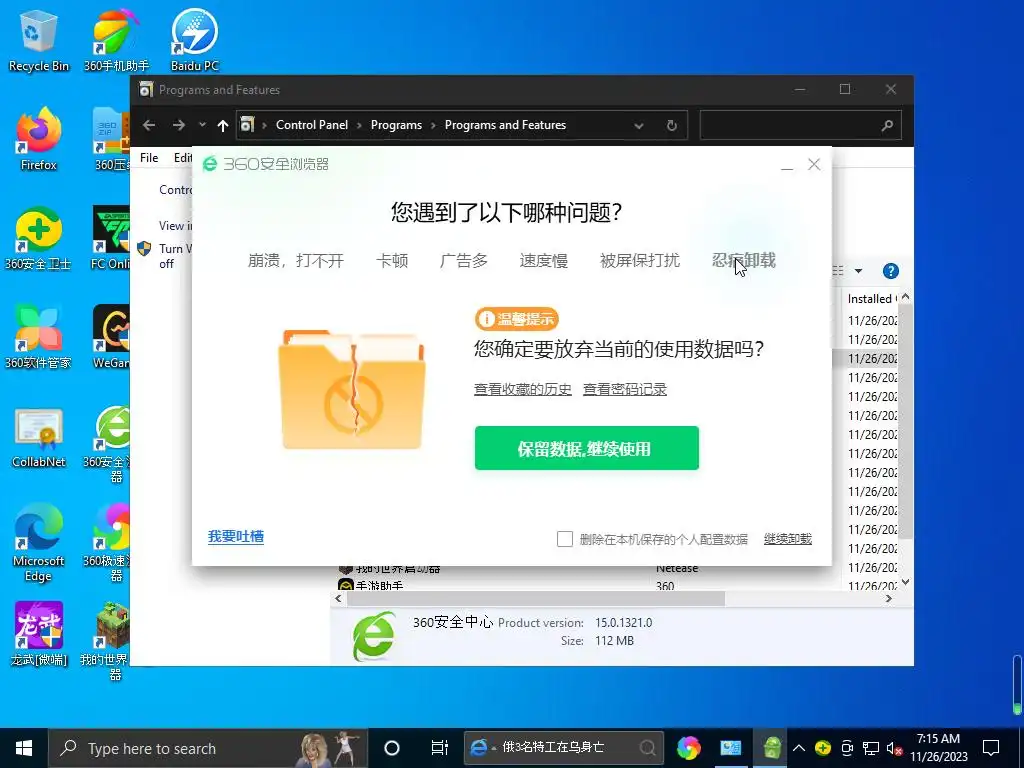Click Programs breadcrumb in address bar
This screenshot has height=768, width=1024.
[396, 125]
